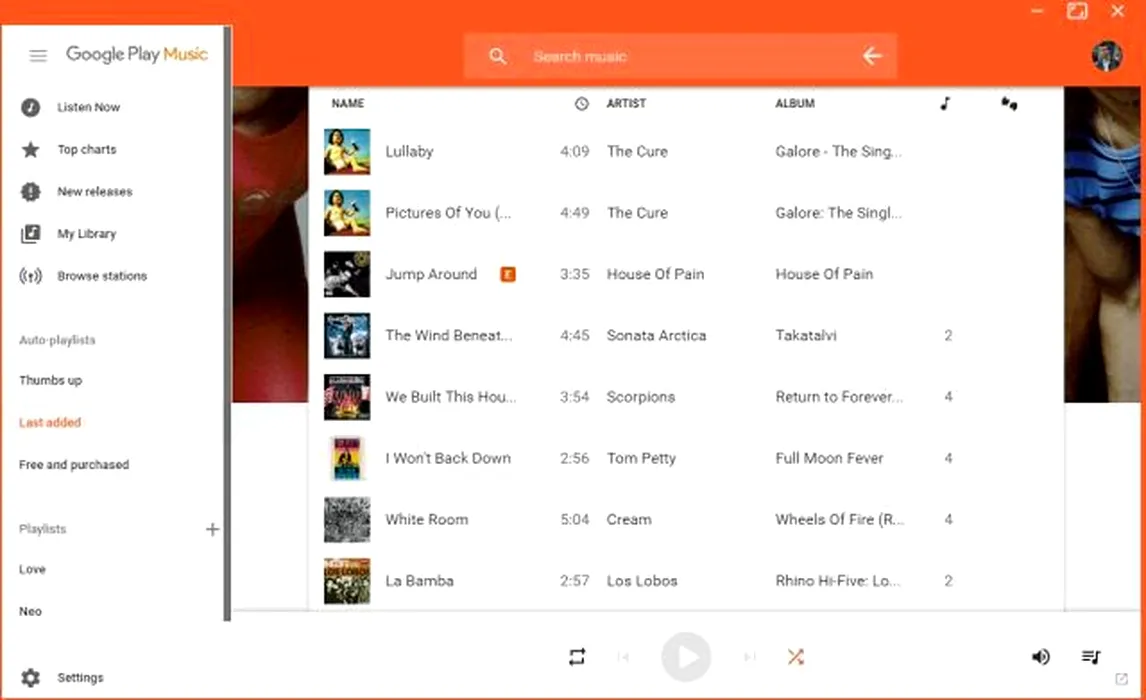Skip to the previous track

pos(623,657)
